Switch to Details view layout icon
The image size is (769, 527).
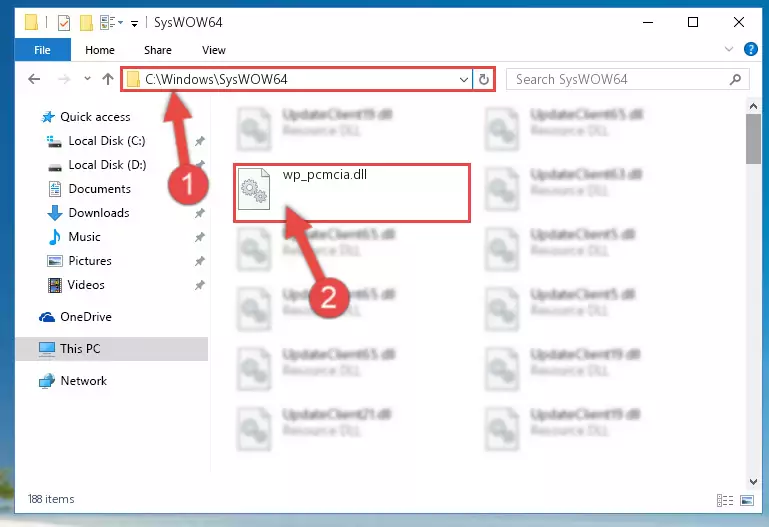tap(725, 500)
